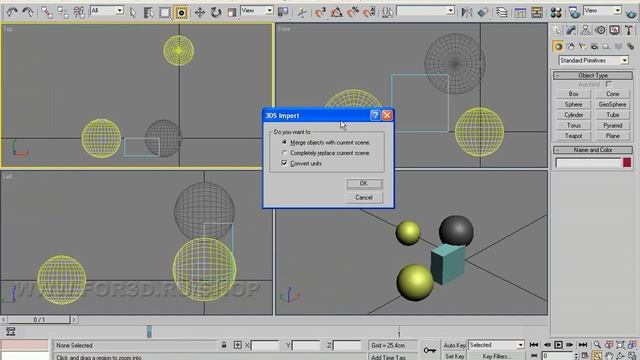Open the Curve Editor icon
Image resolution: width=640 pixels, height=360 pixels.
pos(520,12)
